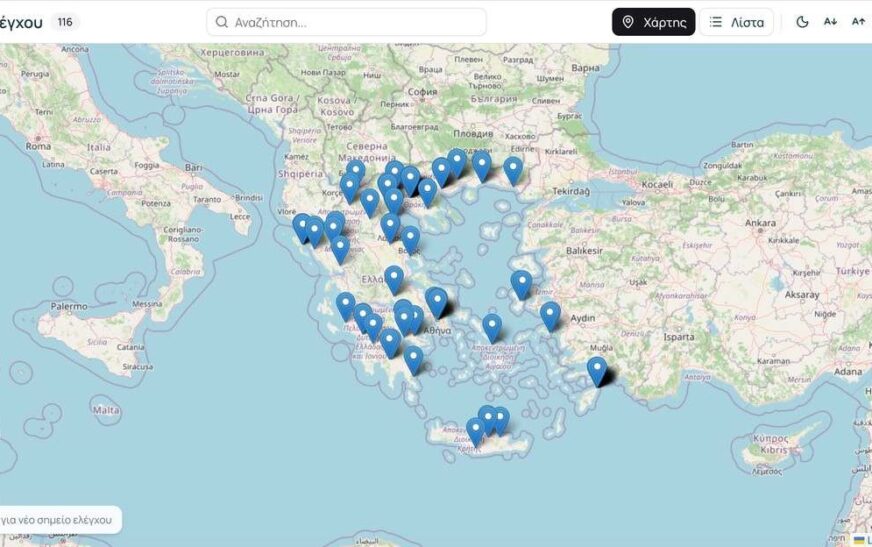Select the map pin on Rhodes

[x=597, y=371]
